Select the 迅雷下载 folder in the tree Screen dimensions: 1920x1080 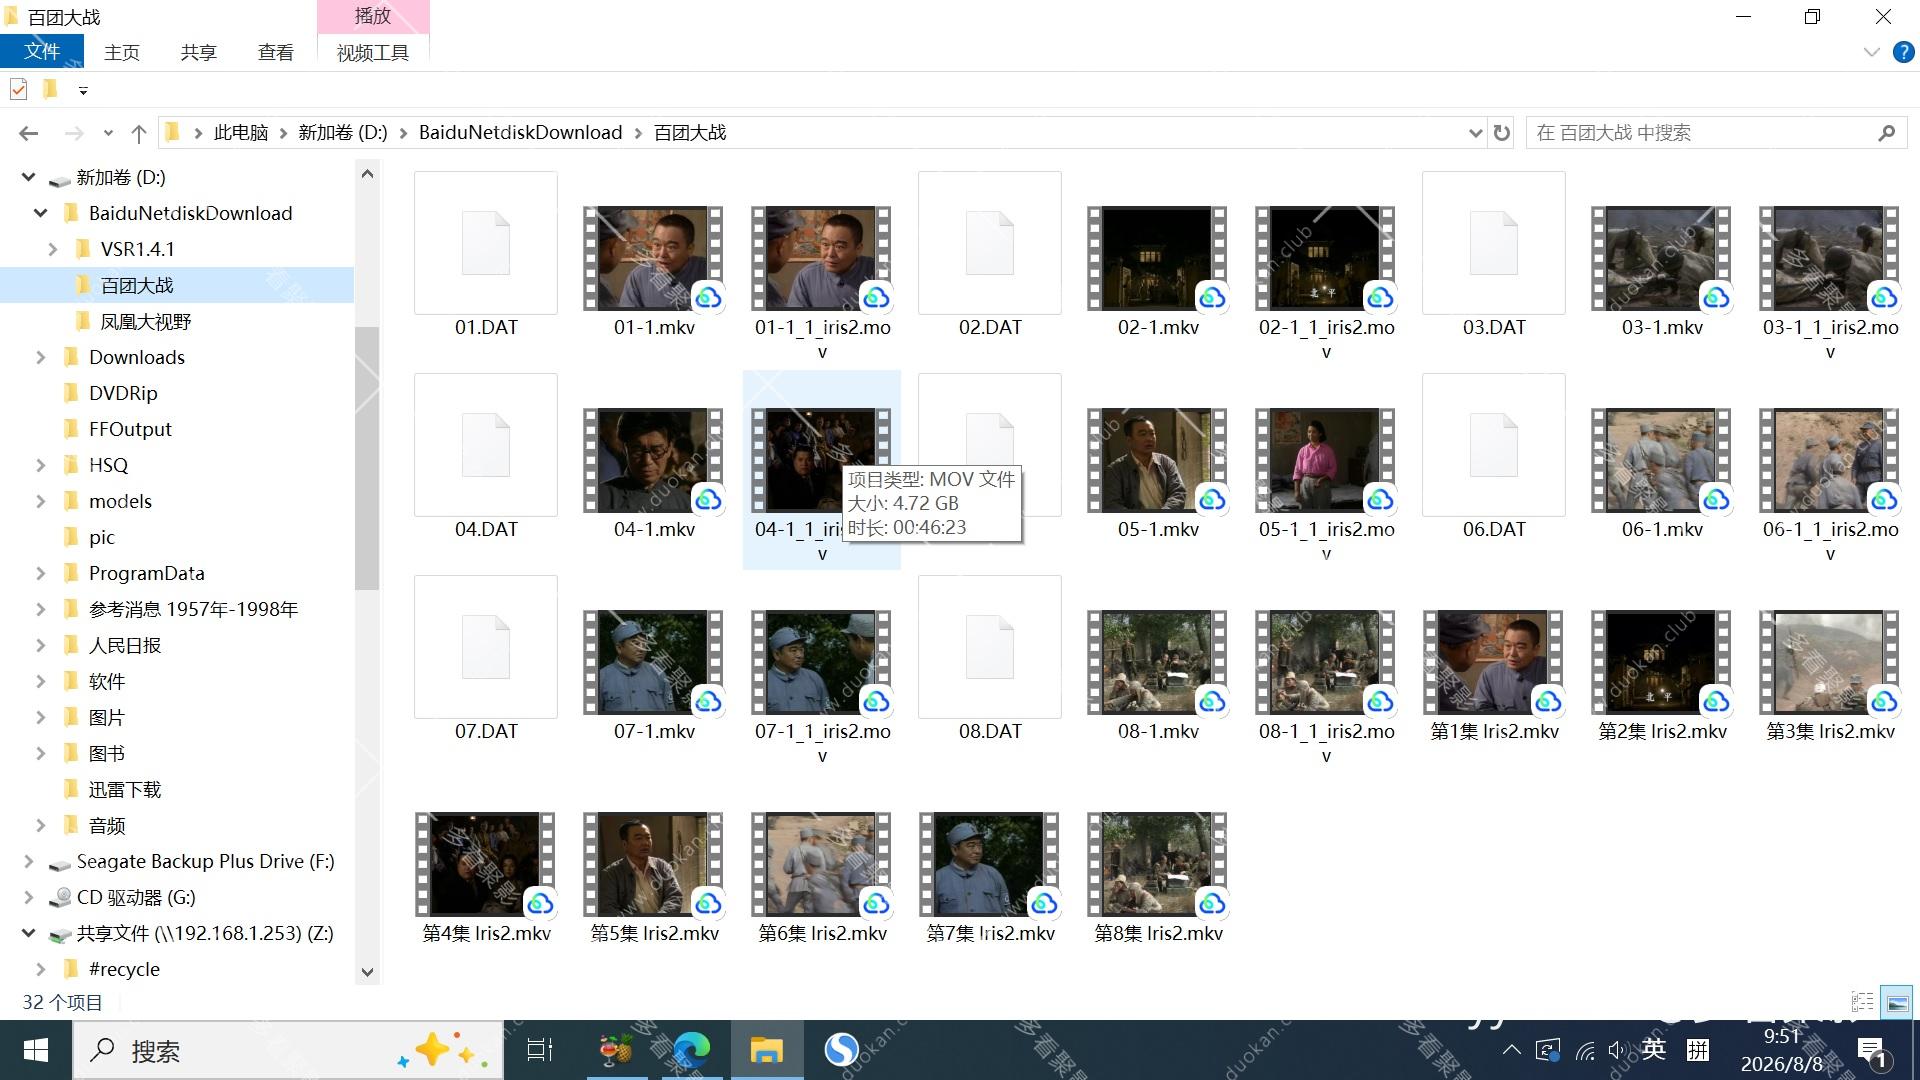click(x=125, y=789)
